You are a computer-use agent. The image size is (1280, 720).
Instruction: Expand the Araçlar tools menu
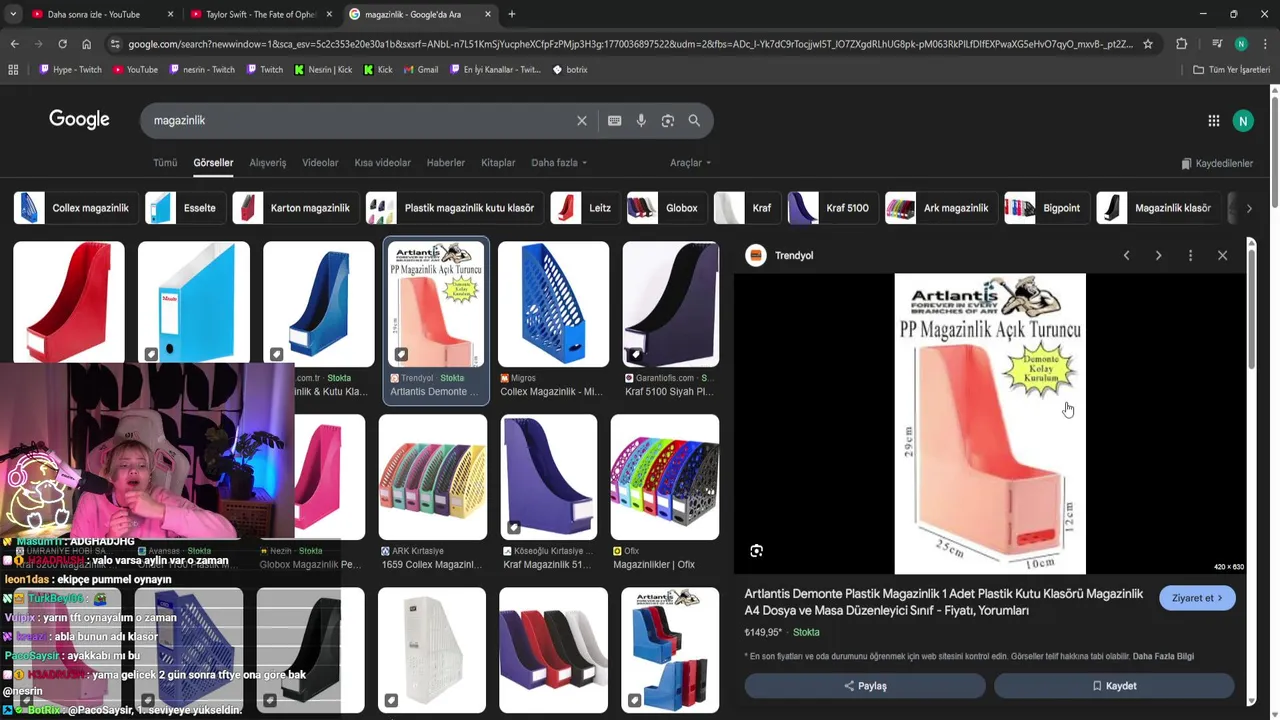tap(690, 163)
